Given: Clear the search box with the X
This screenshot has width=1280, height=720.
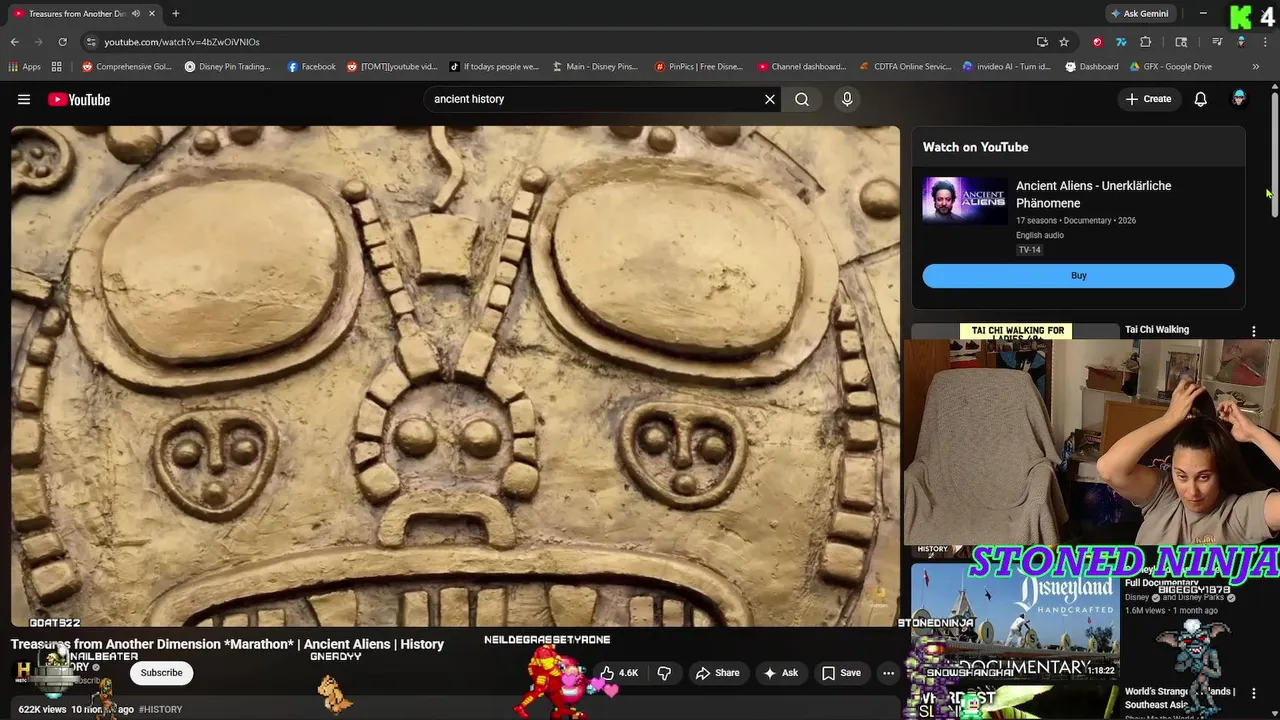Looking at the screenshot, I should coord(770,99).
